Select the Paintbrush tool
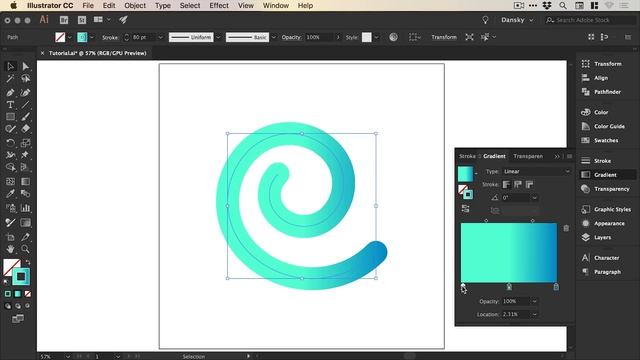640x360 pixels. (25, 117)
